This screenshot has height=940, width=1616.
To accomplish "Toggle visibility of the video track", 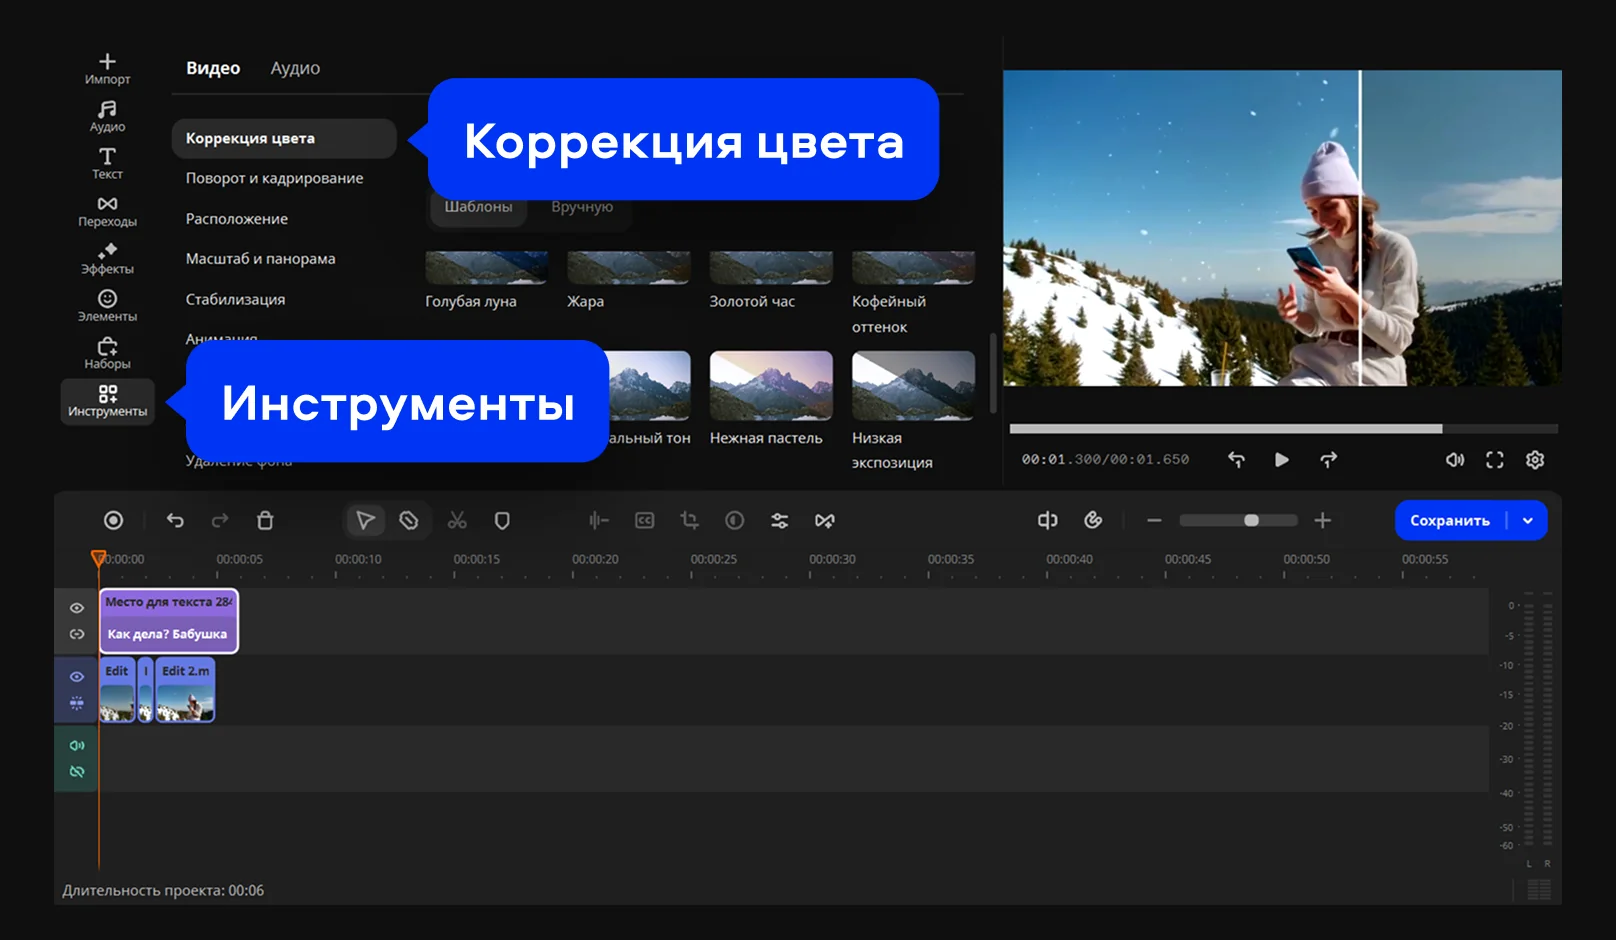I will tap(77, 677).
